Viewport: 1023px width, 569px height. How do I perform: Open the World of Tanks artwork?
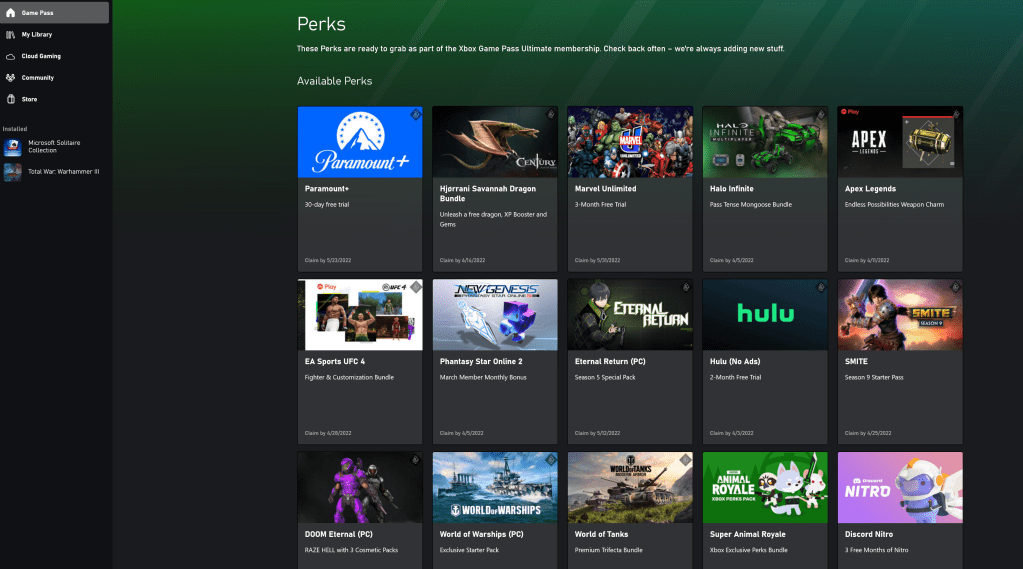(x=630, y=487)
